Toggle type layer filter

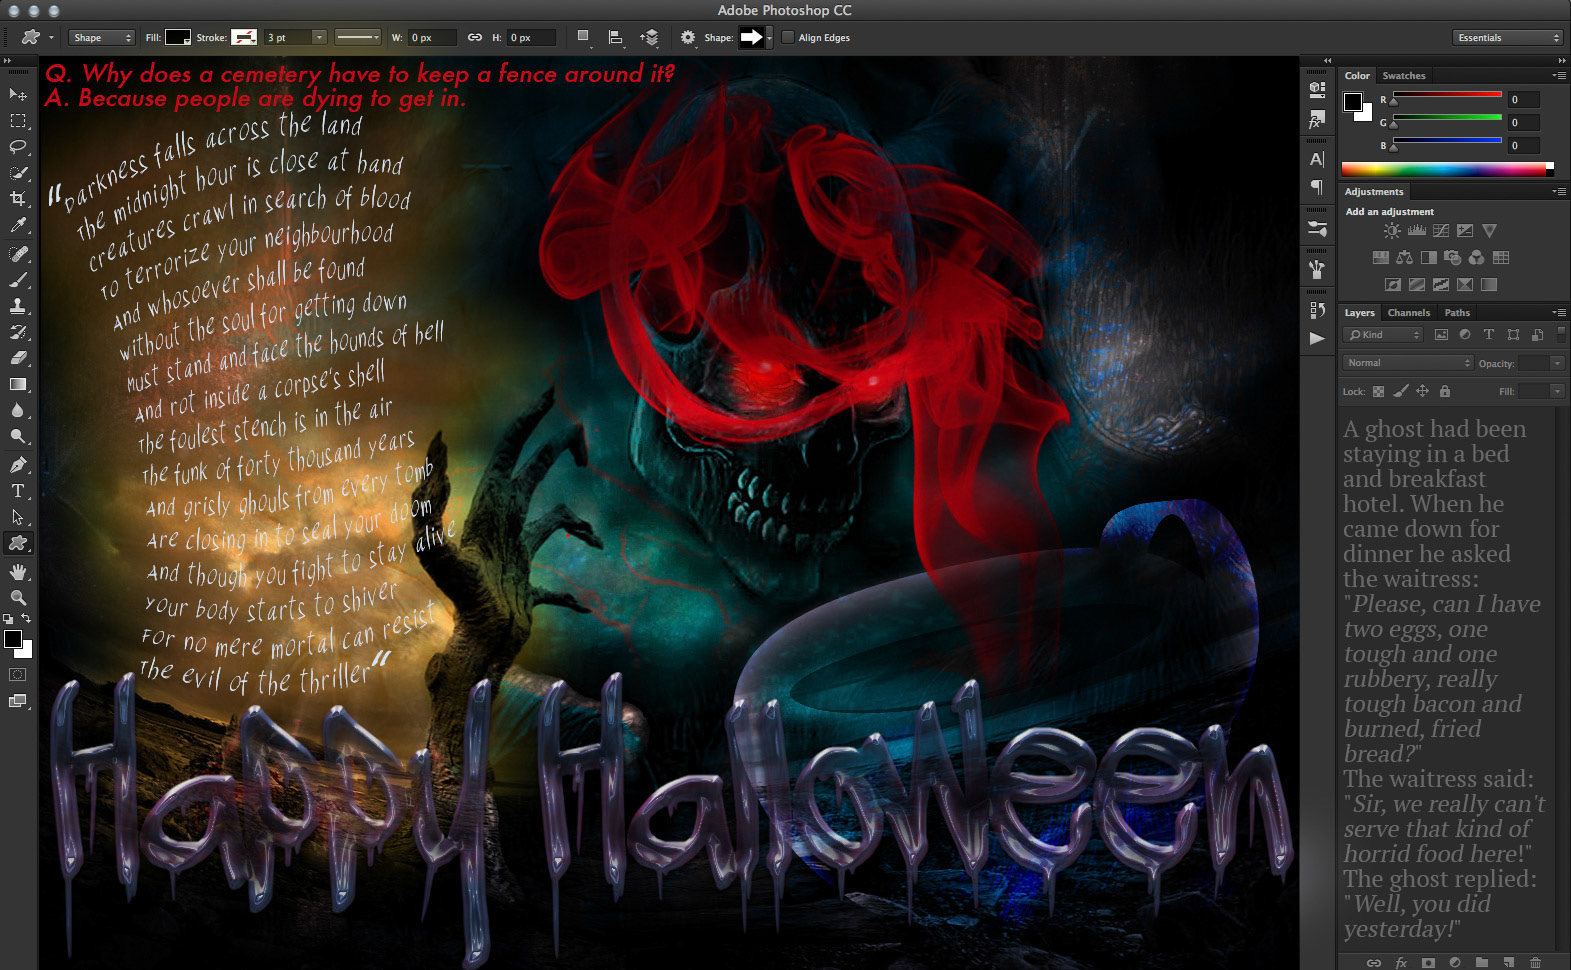[x=1489, y=335]
